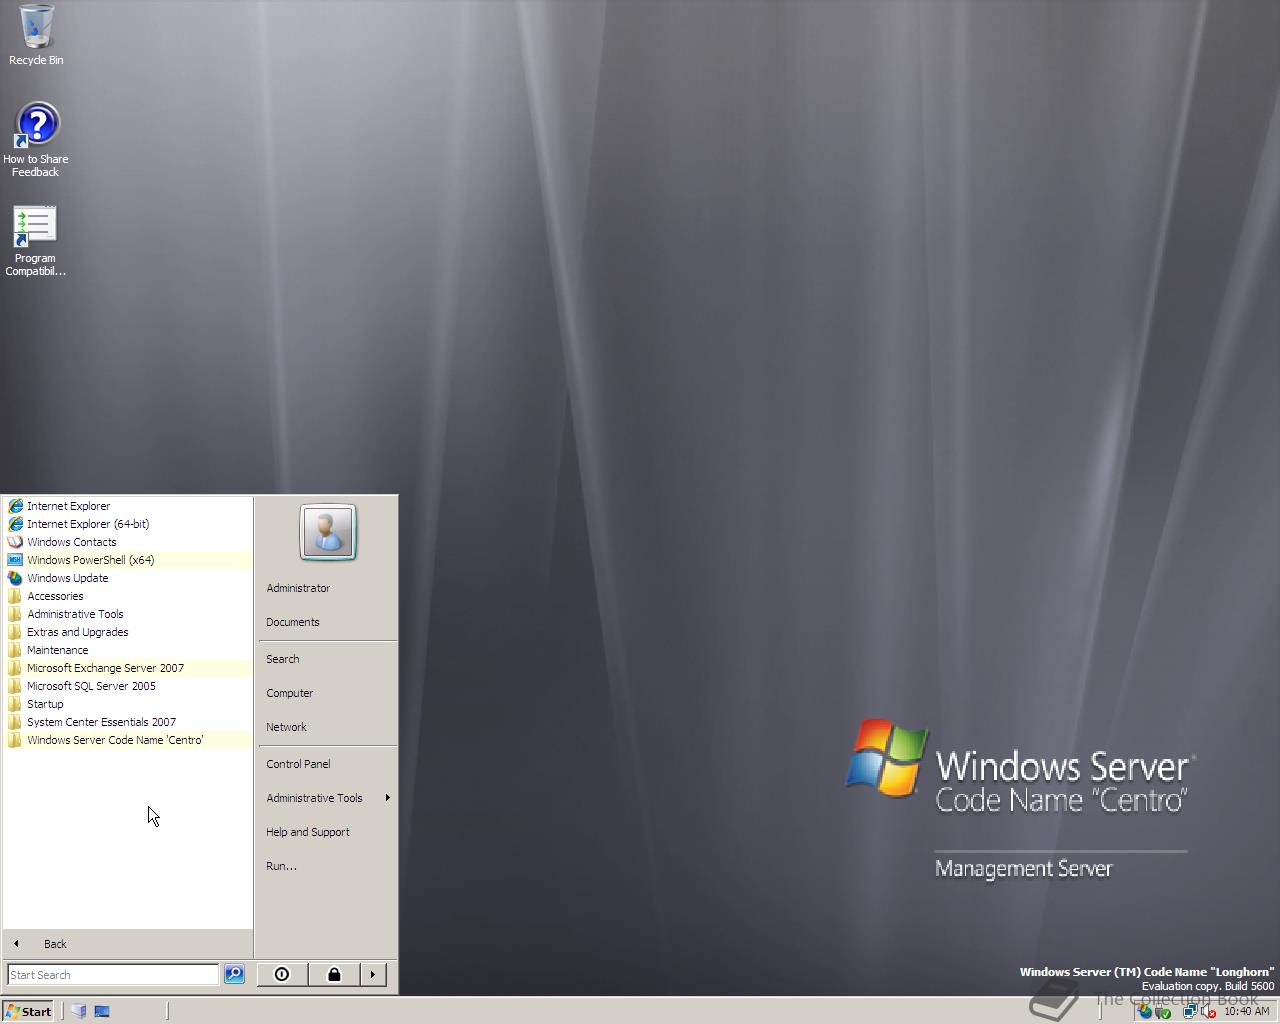Expand Microsoft Exchange Server 2007 folder
This screenshot has height=1024, width=1280.
tap(128, 668)
